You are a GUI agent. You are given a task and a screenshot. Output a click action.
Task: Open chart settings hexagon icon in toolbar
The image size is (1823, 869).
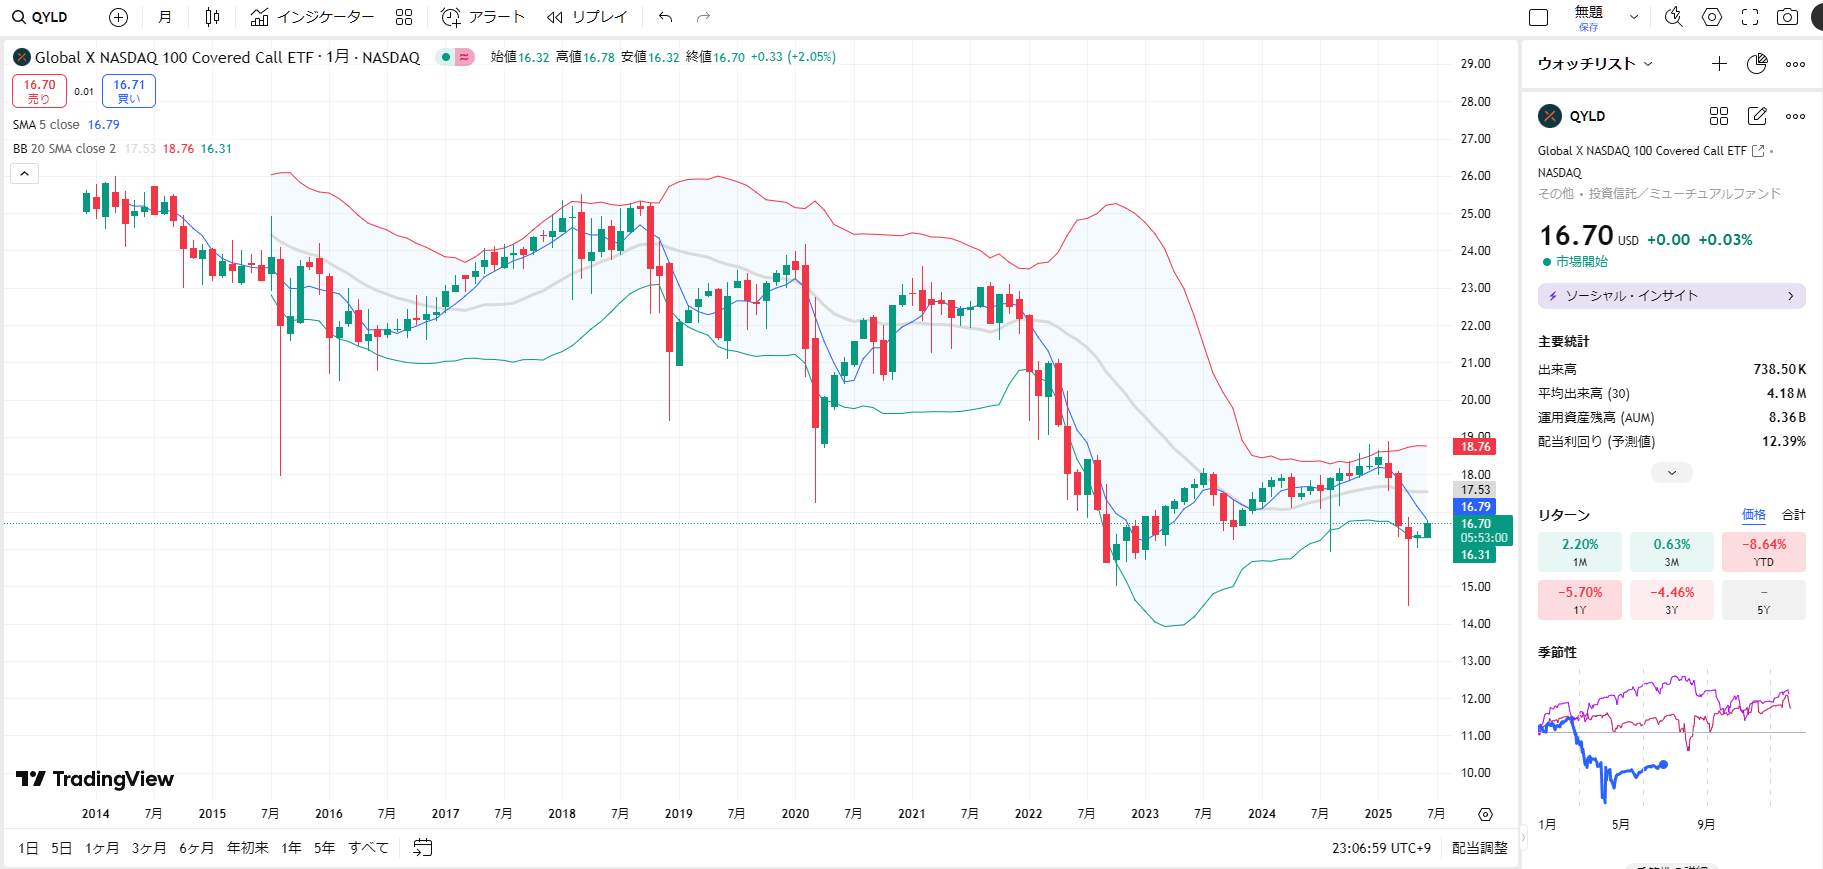(1712, 17)
